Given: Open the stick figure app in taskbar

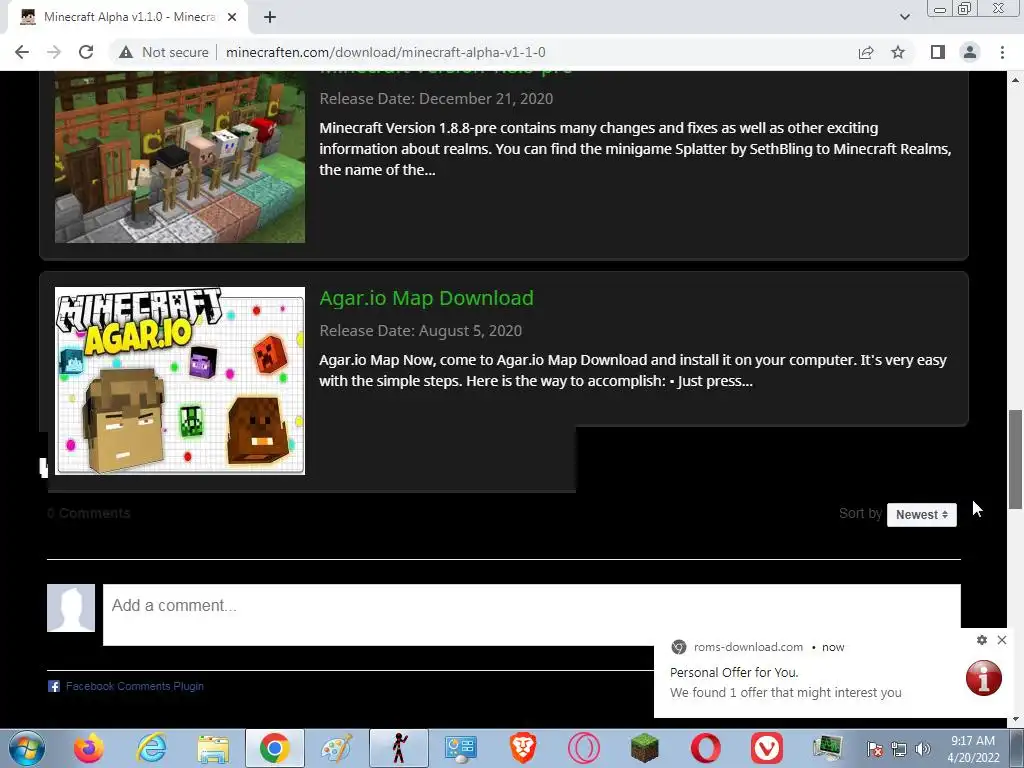Looking at the screenshot, I should coord(399,748).
